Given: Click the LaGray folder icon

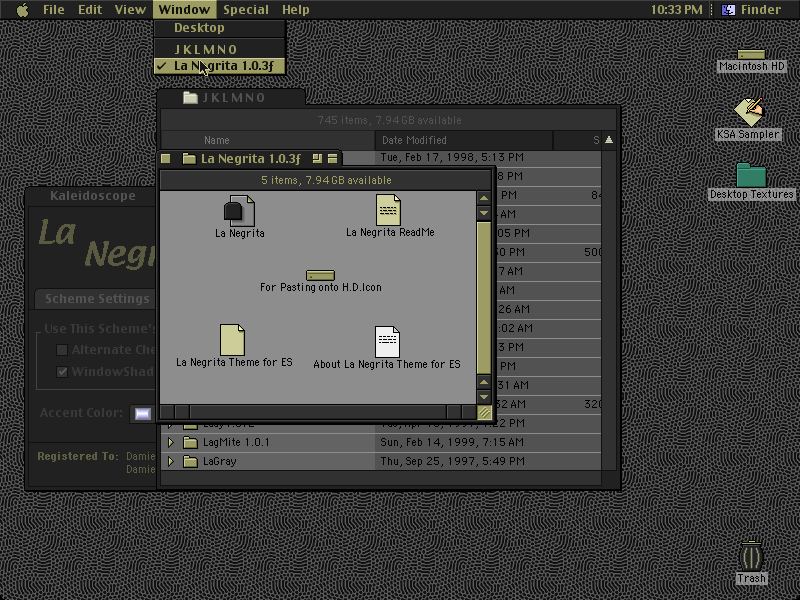Looking at the screenshot, I should coord(190,461).
